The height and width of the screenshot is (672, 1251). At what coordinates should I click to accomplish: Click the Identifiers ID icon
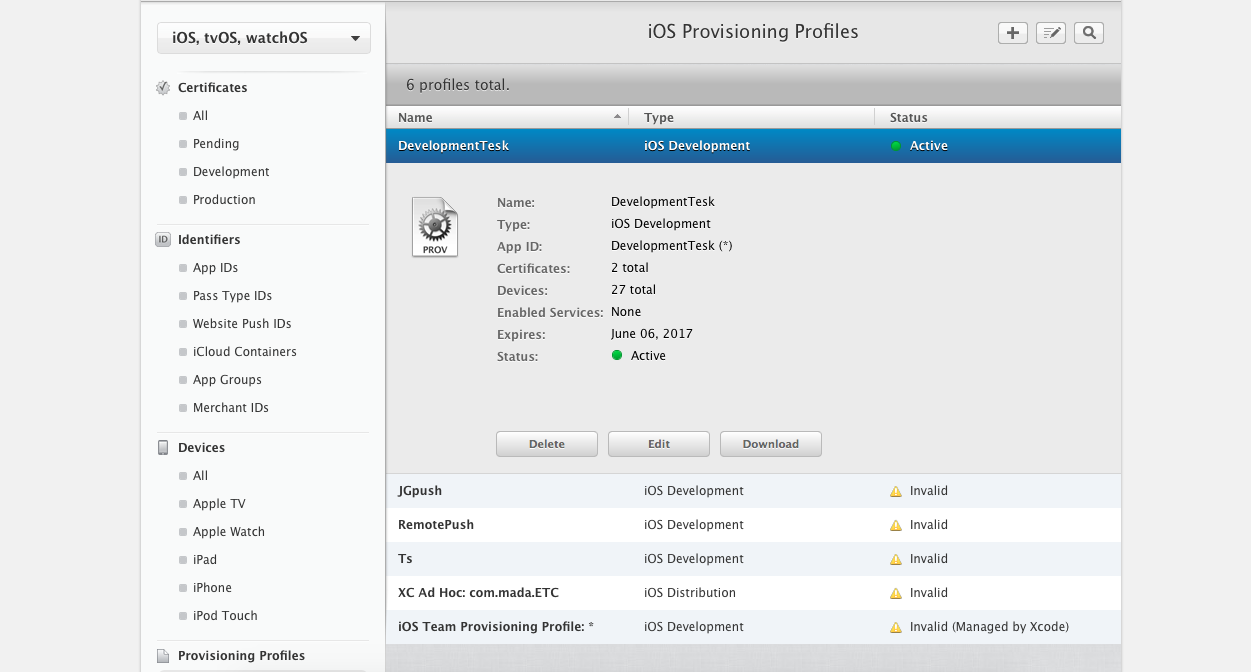pos(163,240)
